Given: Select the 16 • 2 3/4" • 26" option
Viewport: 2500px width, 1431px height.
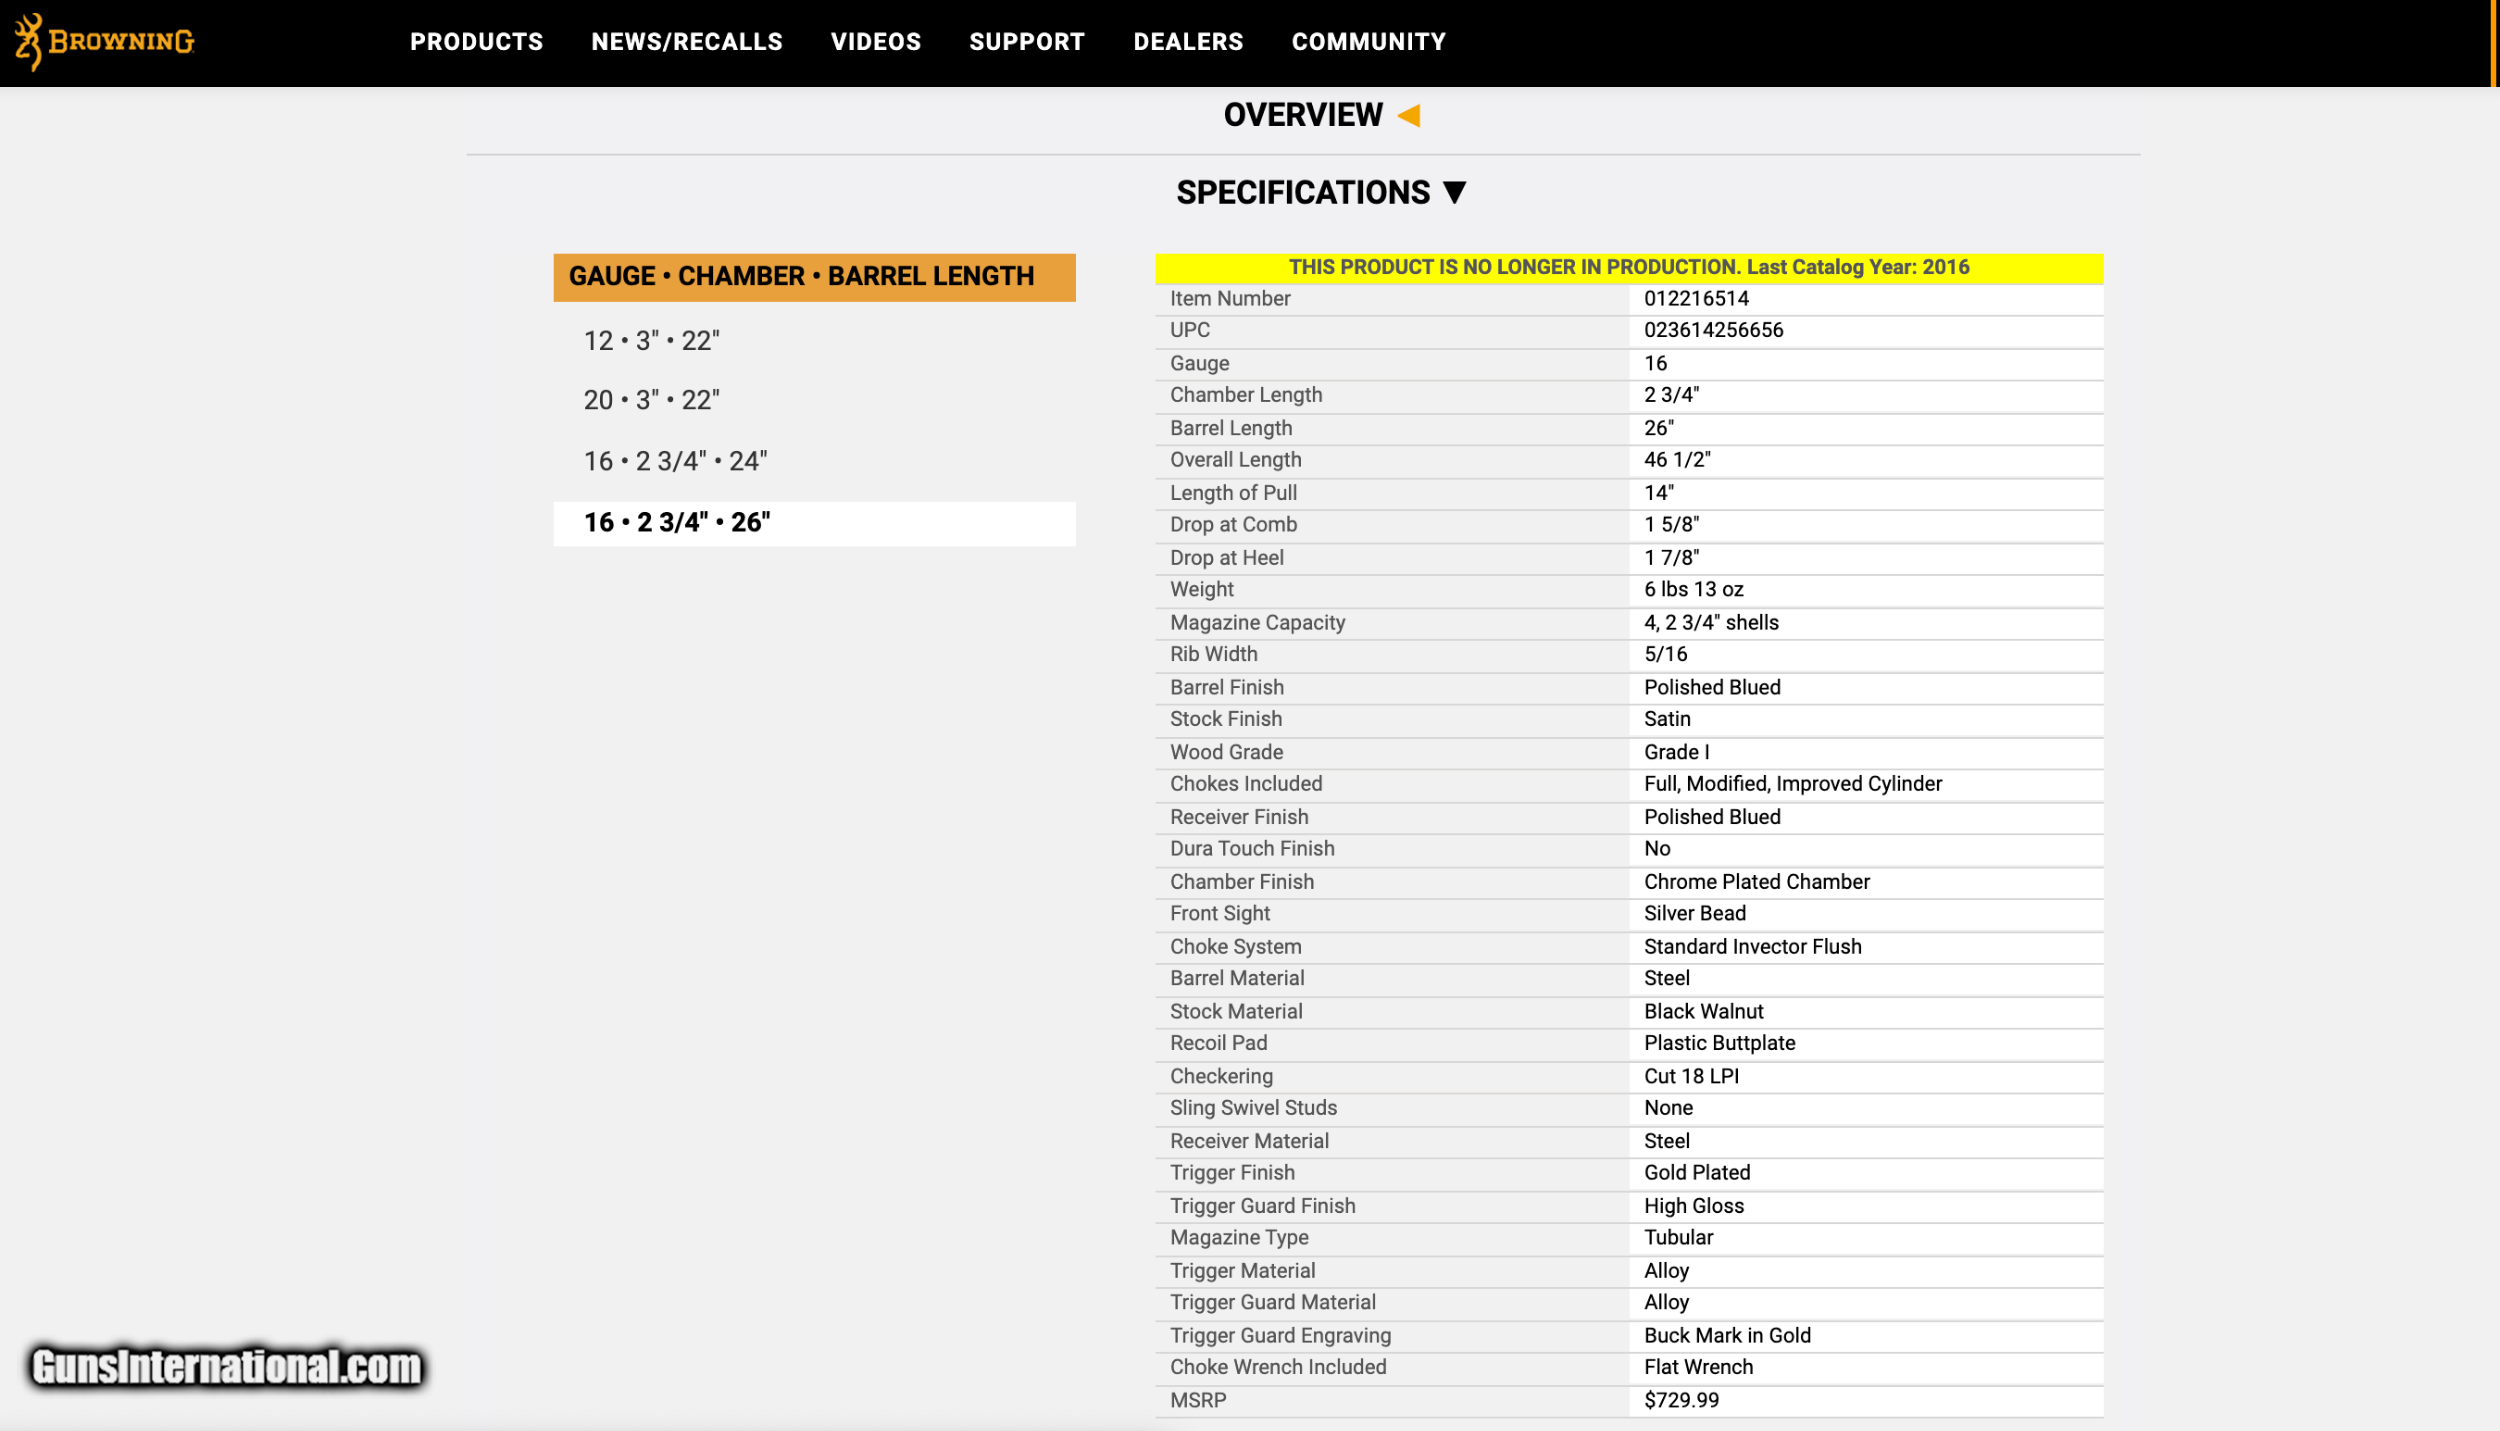Looking at the screenshot, I should 677,522.
